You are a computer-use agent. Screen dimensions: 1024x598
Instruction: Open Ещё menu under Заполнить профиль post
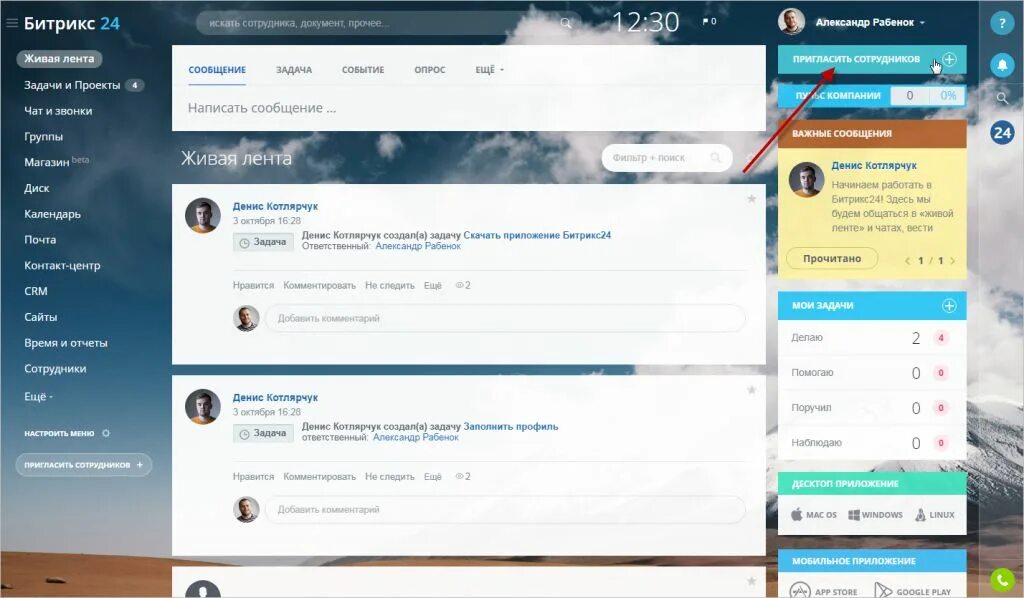pyautogui.click(x=432, y=477)
